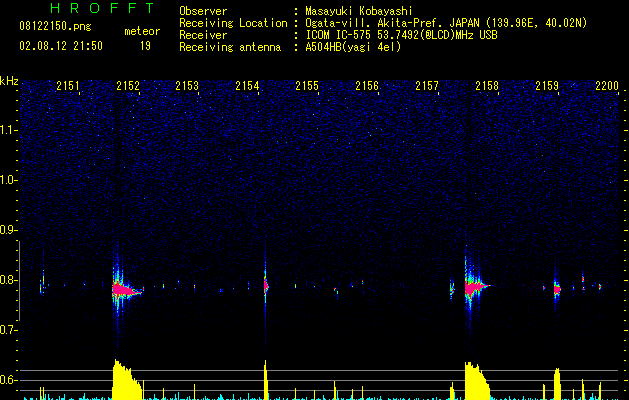Screen dimensions: 629x400
Task: Click the narrow meteor echo after 2154
Action: (266, 286)
